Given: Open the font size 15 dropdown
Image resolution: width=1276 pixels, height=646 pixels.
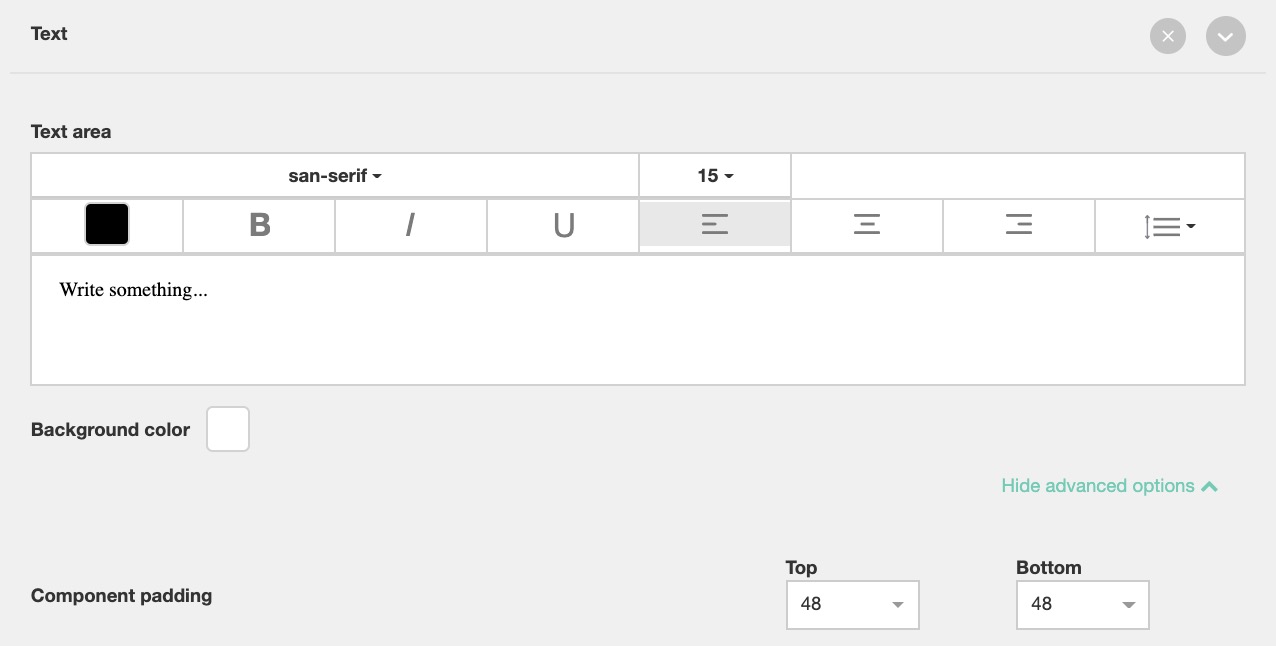Looking at the screenshot, I should coord(715,176).
